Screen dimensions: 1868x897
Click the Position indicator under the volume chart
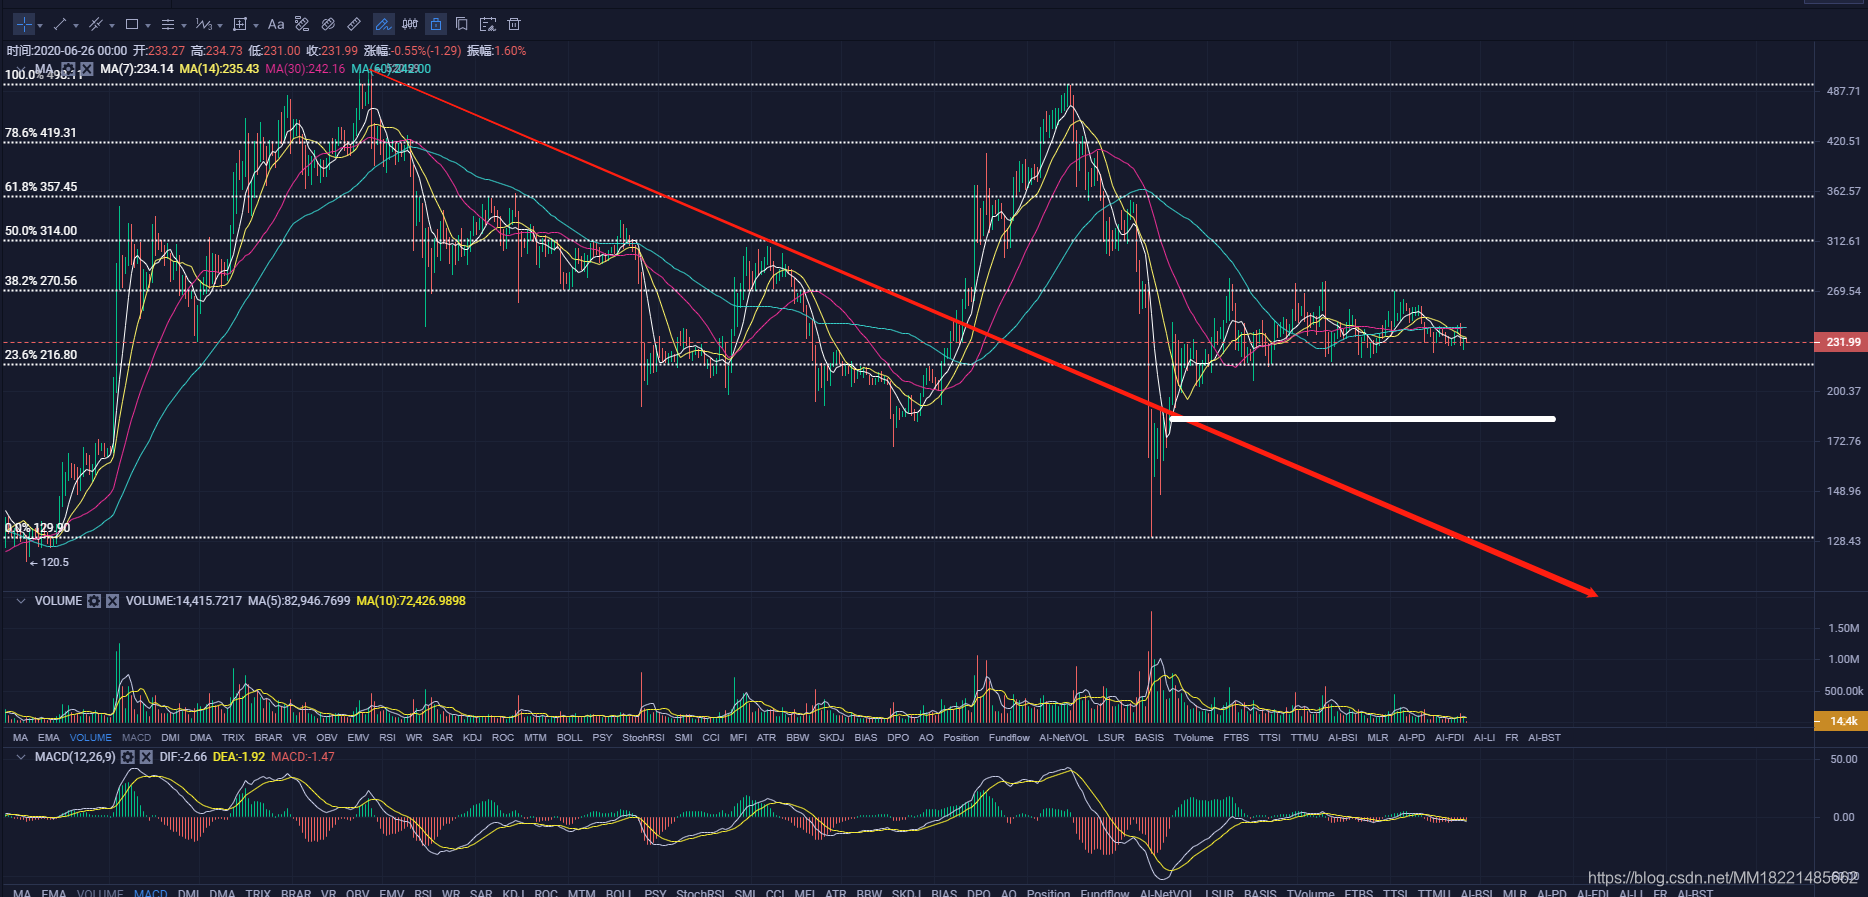961,738
